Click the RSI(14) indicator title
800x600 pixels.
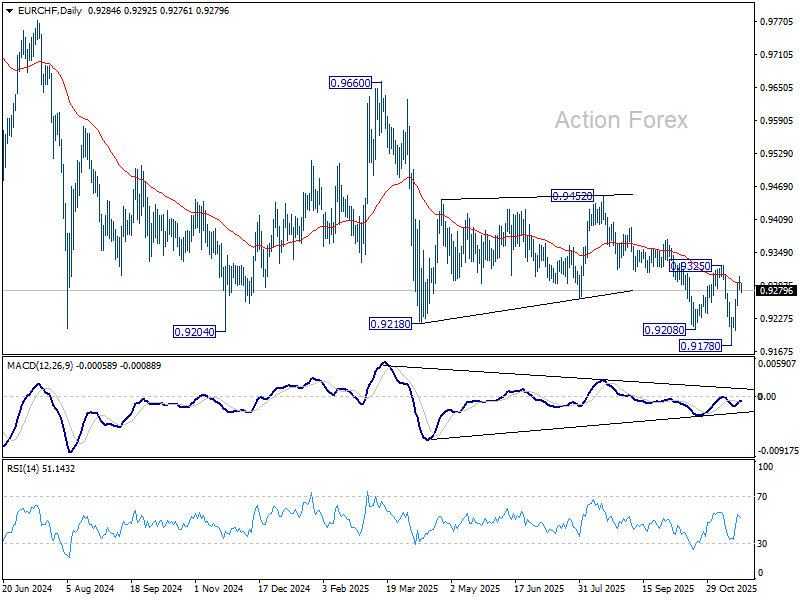pos(23,468)
